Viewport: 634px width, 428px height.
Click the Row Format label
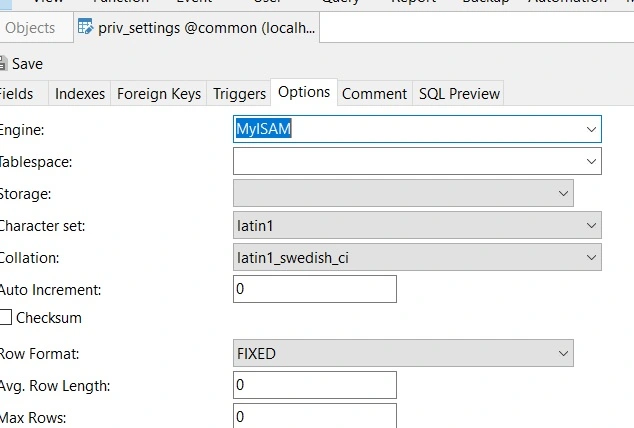point(39,354)
